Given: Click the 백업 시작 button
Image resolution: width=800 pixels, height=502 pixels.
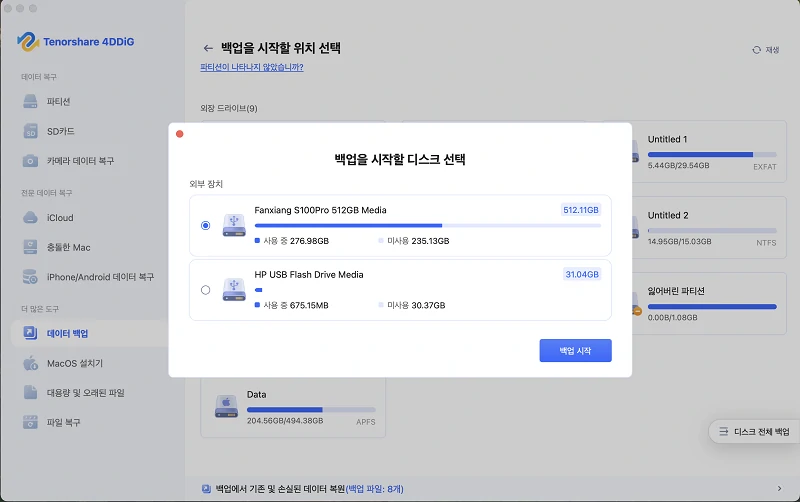Looking at the screenshot, I should point(576,350).
